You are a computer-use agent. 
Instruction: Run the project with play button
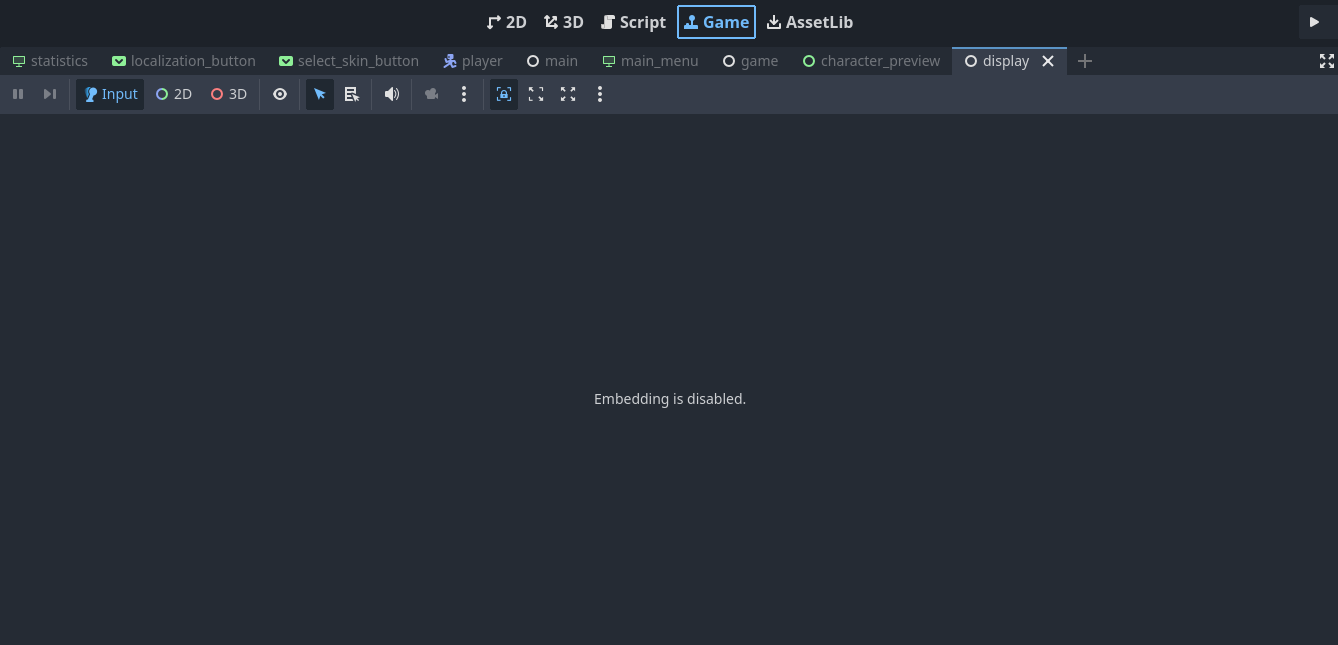click(1314, 22)
